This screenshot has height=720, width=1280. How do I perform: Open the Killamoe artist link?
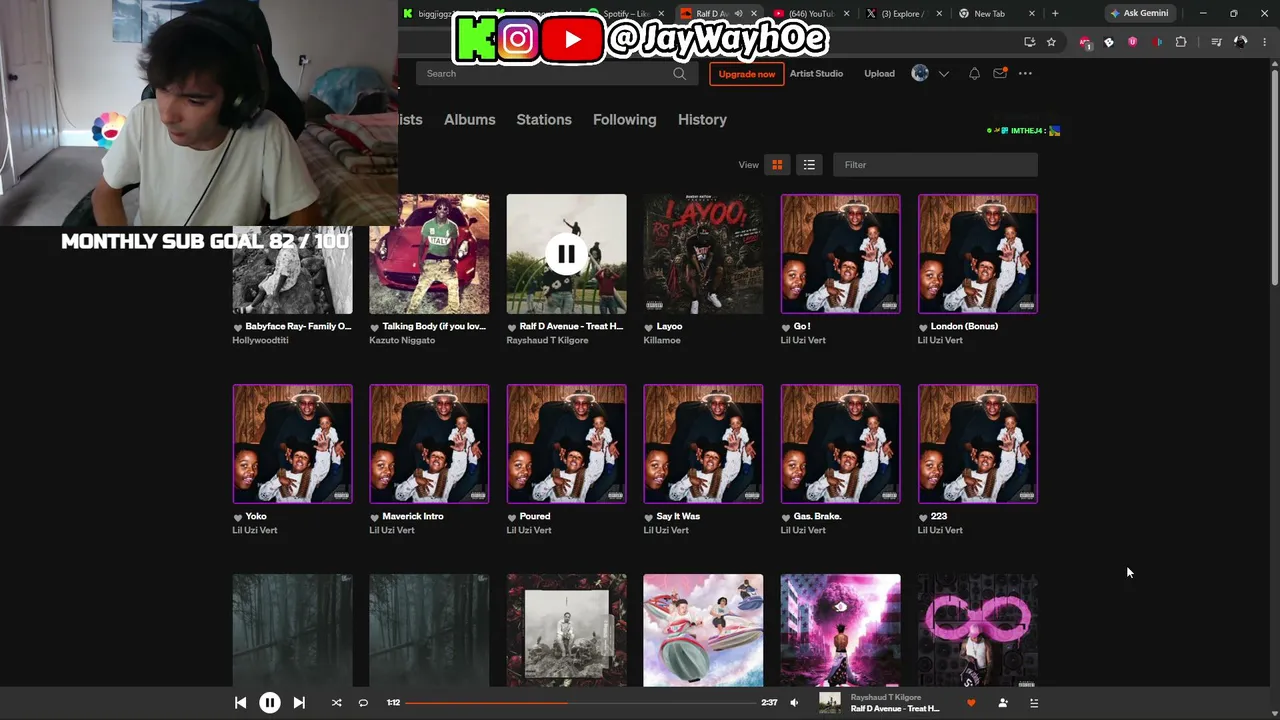(662, 340)
